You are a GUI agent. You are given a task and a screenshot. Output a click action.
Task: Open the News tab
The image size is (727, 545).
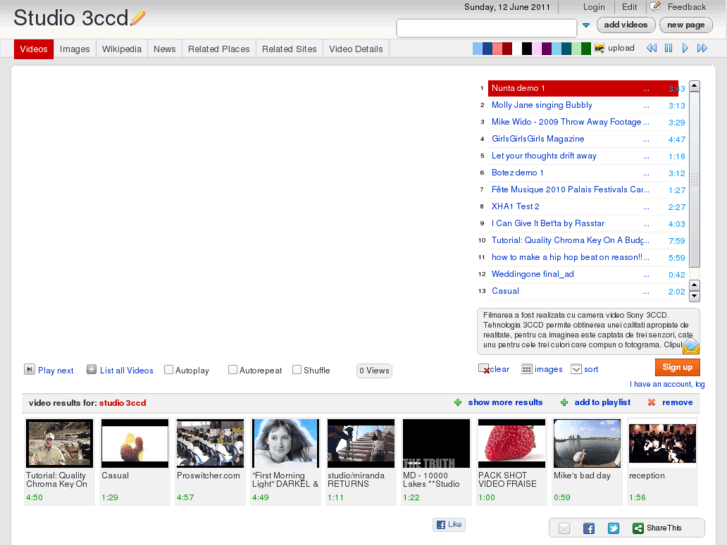point(165,49)
